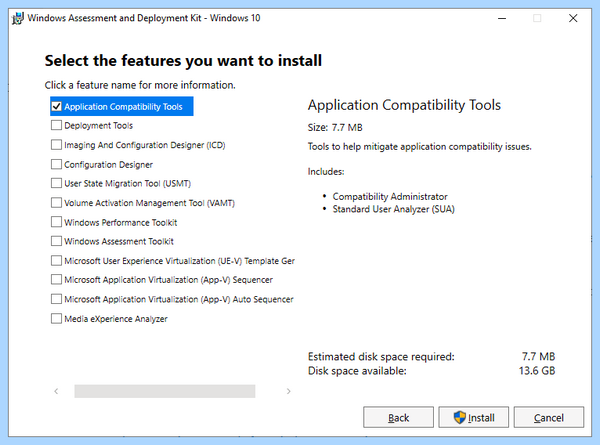Check the Deployment Tools checkbox
The height and width of the screenshot is (445, 600).
56,125
